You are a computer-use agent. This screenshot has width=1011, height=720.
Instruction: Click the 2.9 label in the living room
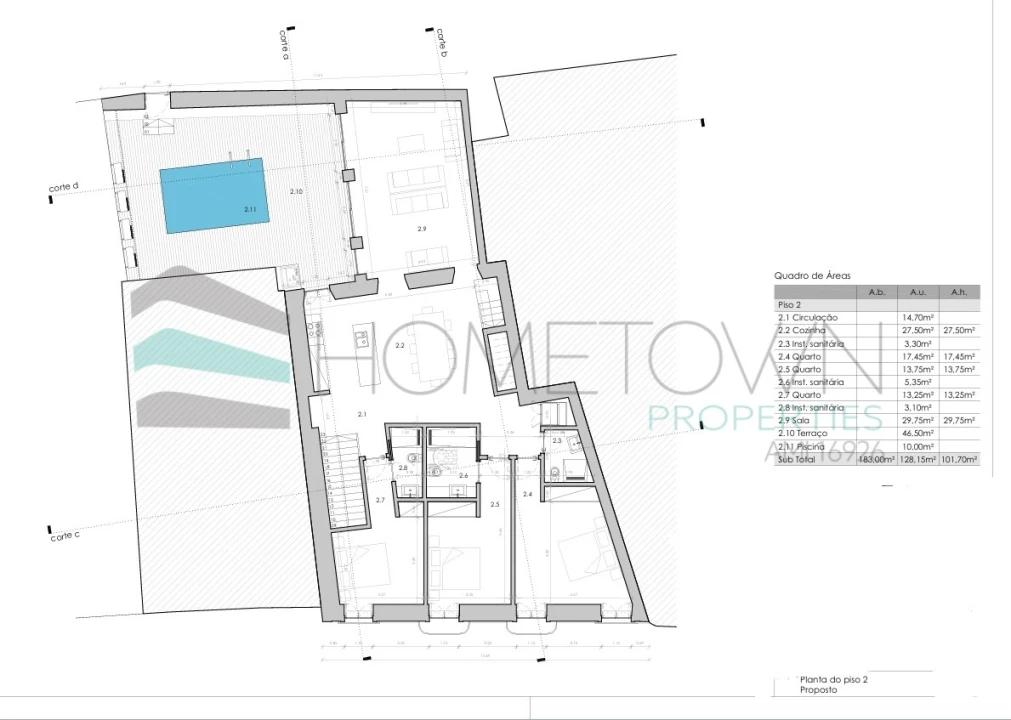coord(422,229)
